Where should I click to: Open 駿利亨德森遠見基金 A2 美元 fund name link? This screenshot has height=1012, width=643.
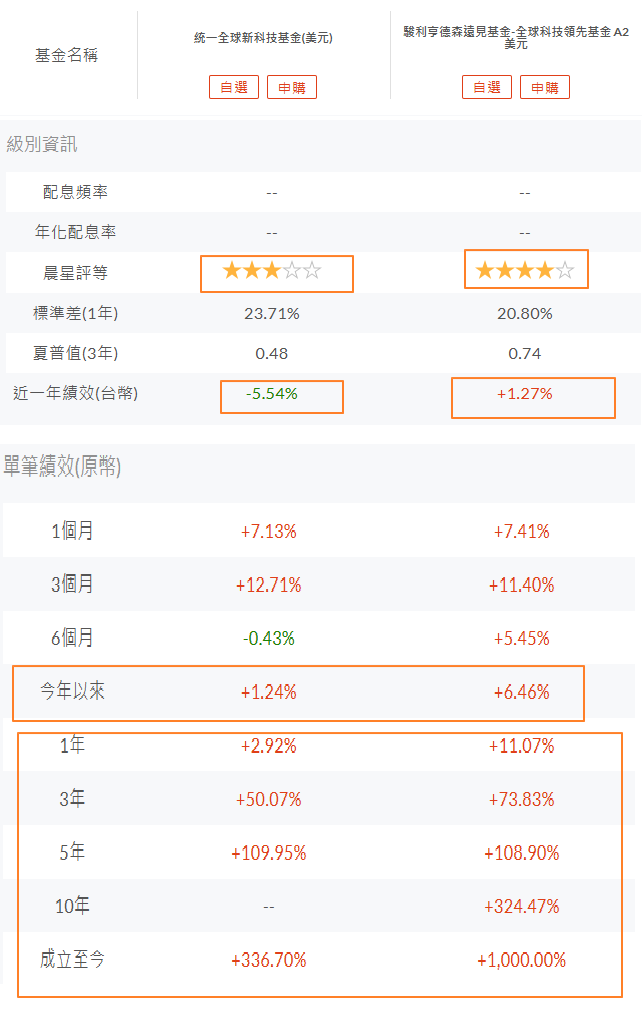[516, 37]
